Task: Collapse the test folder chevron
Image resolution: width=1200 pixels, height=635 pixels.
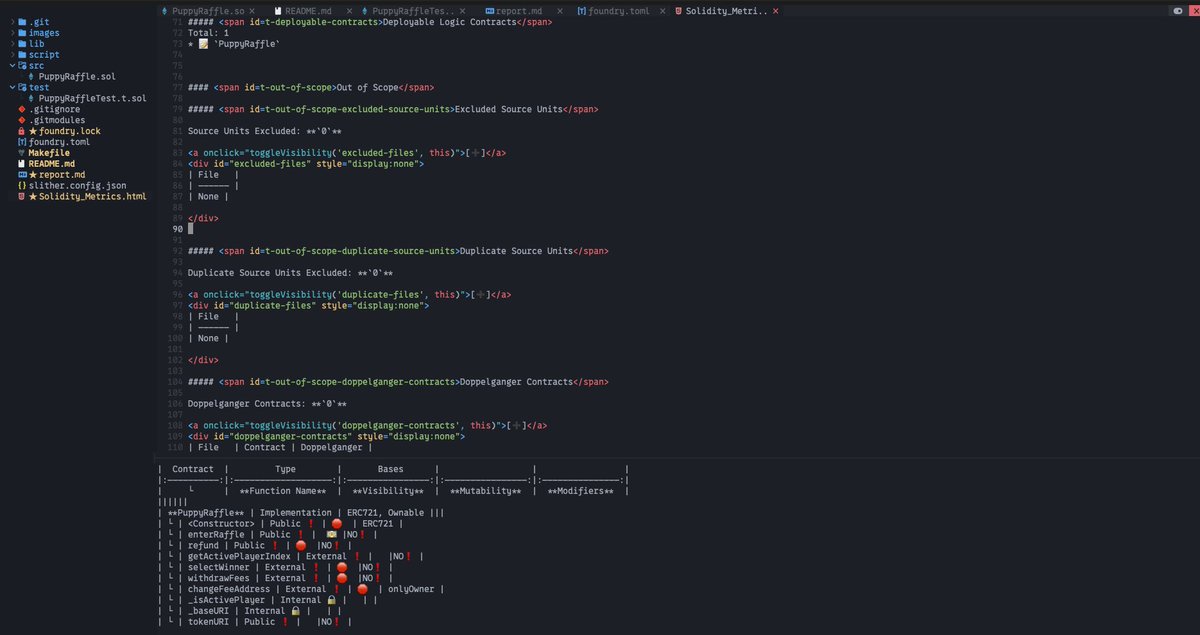Action: (x=11, y=88)
